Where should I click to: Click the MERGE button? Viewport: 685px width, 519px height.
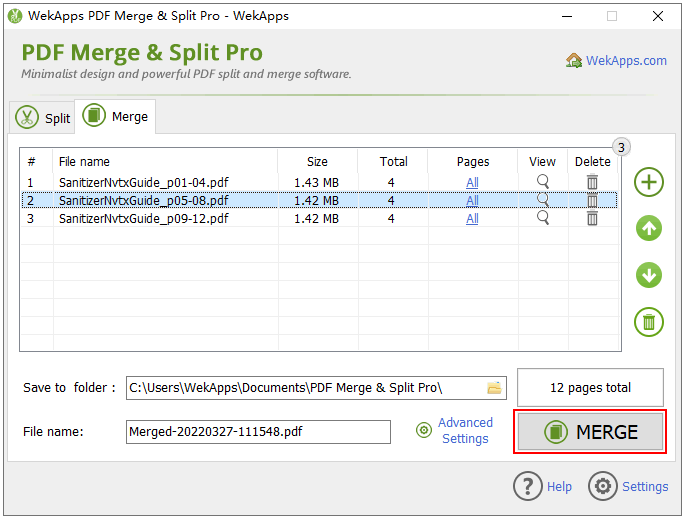[590, 432]
